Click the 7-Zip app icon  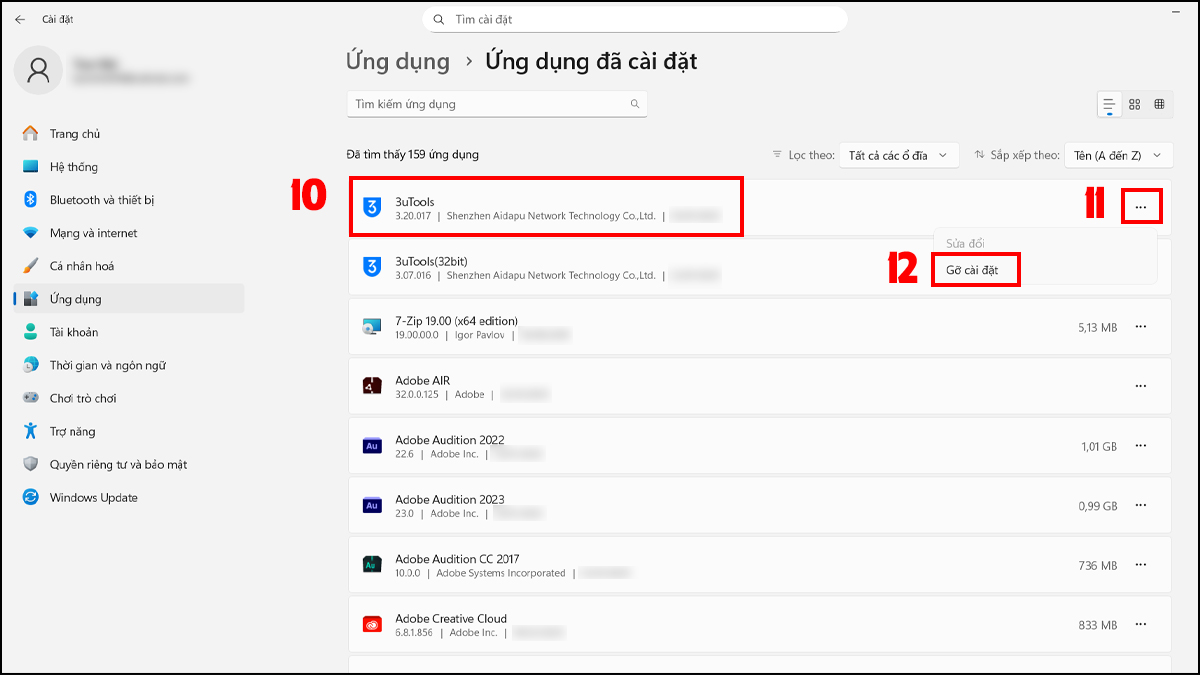click(x=372, y=326)
